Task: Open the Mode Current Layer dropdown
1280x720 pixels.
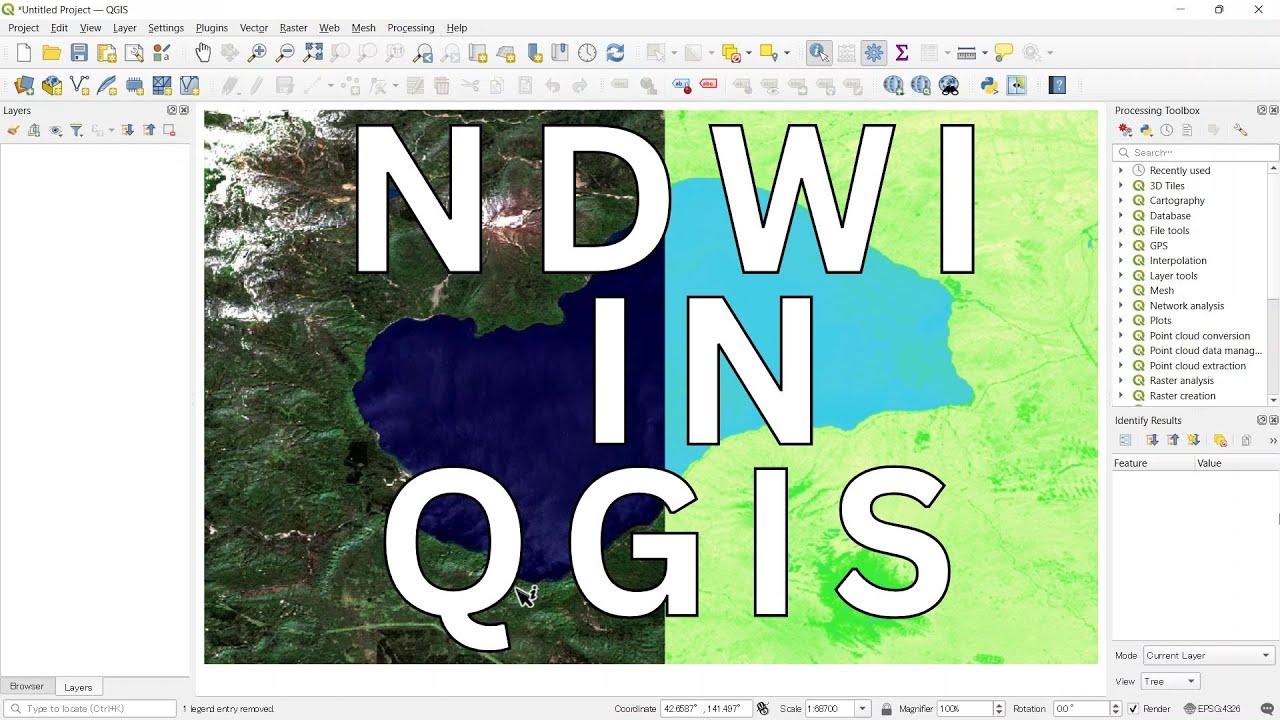Action: (x=1208, y=656)
